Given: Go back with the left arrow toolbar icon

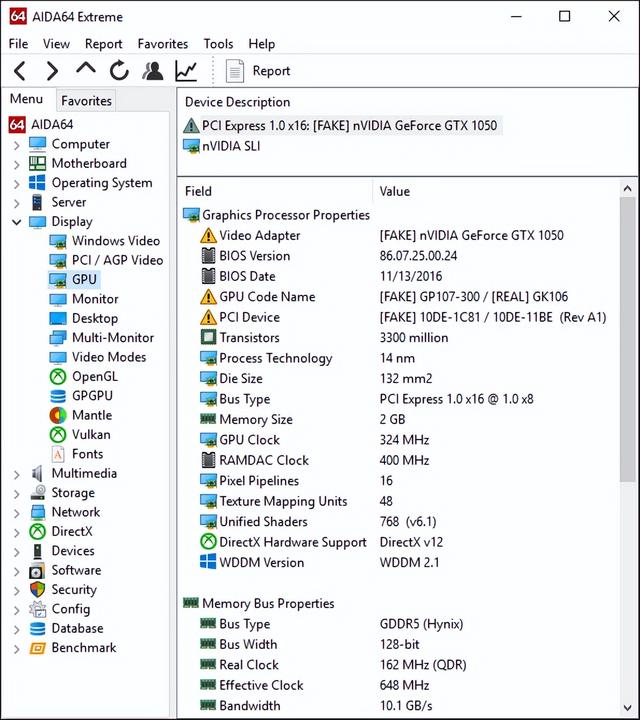Looking at the screenshot, I should click(x=20, y=71).
